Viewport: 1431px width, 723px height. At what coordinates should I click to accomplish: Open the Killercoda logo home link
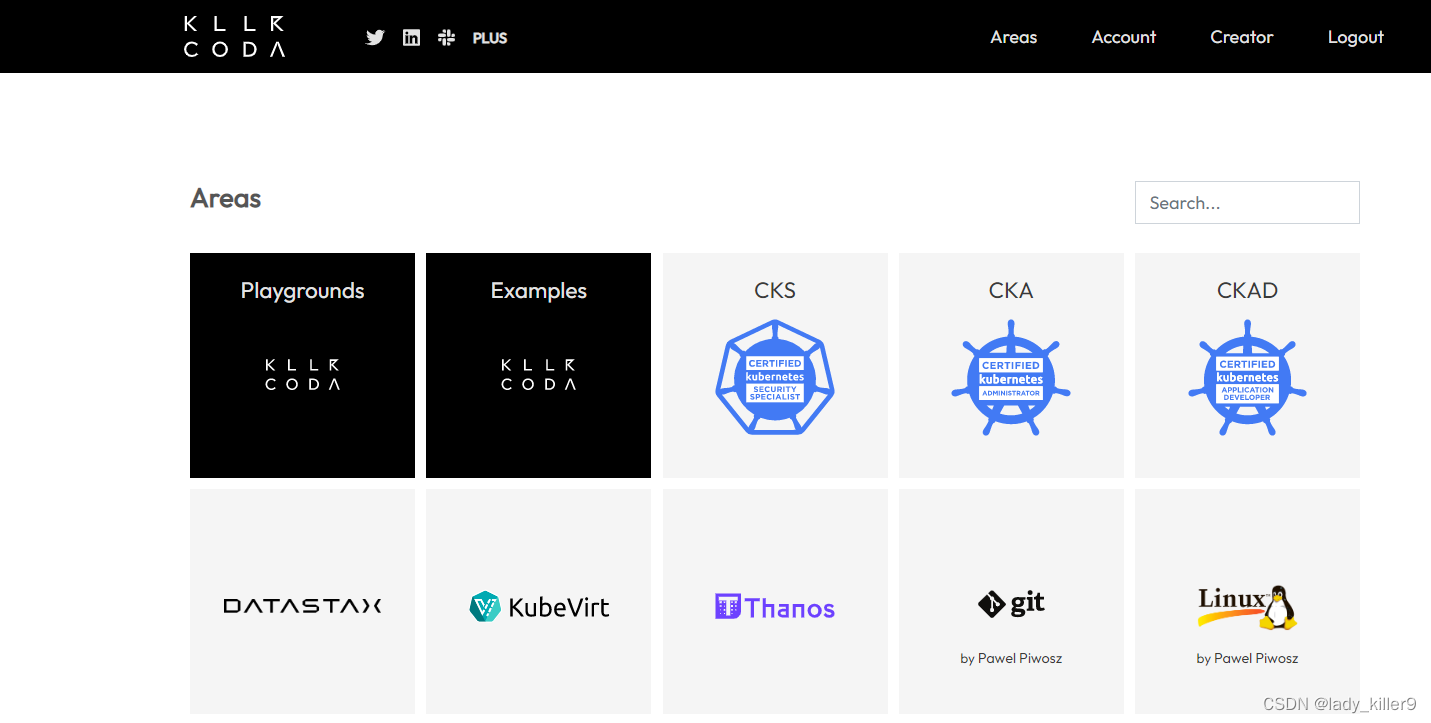(x=235, y=36)
